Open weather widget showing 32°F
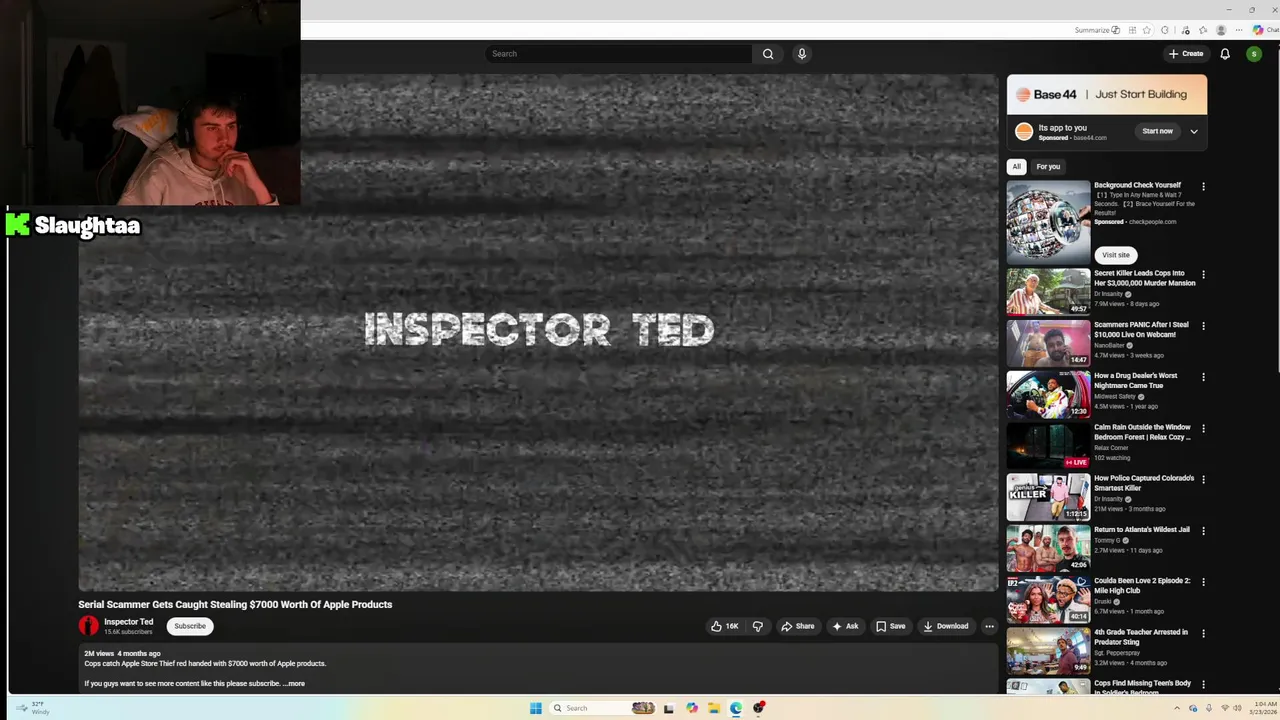The height and width of the screenshot is (720, 1280). (32, 708)
